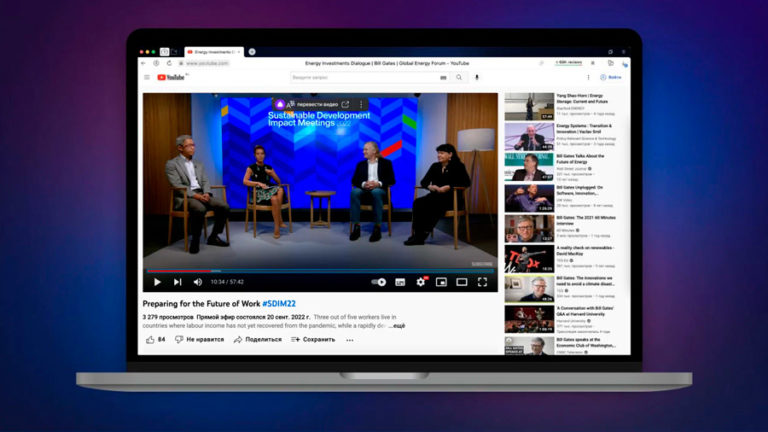Toggle the autoplay switch

(x=378, y=282)
